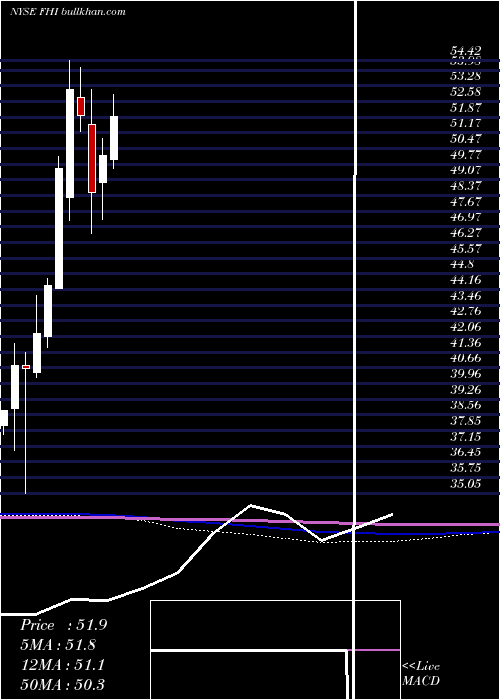Click the 50MA : 50.3 readout
The height and width of the screenshot is (700, 500).
pos(62,684)
